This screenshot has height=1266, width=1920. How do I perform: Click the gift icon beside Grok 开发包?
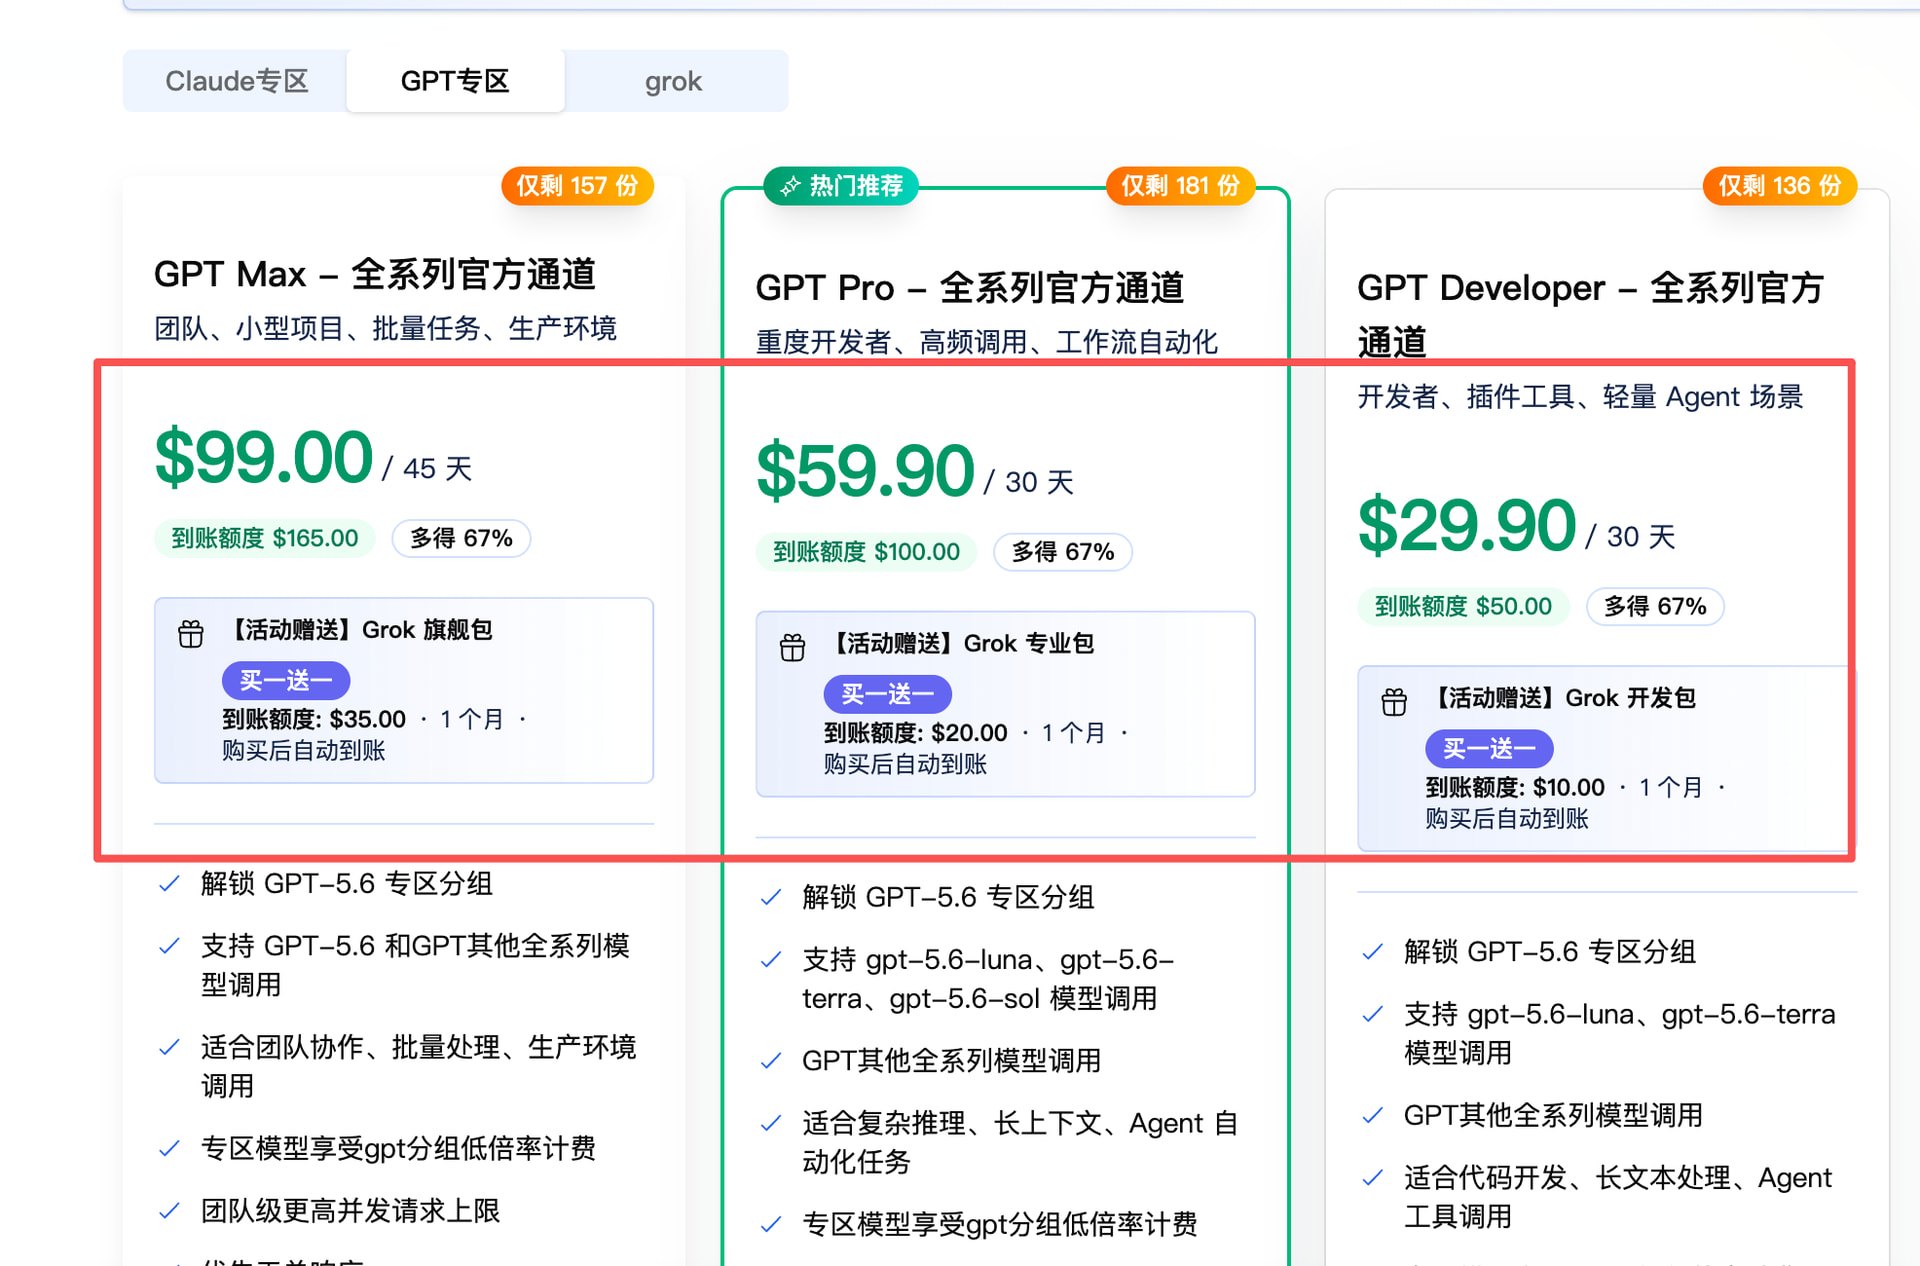click(1394, 702)
